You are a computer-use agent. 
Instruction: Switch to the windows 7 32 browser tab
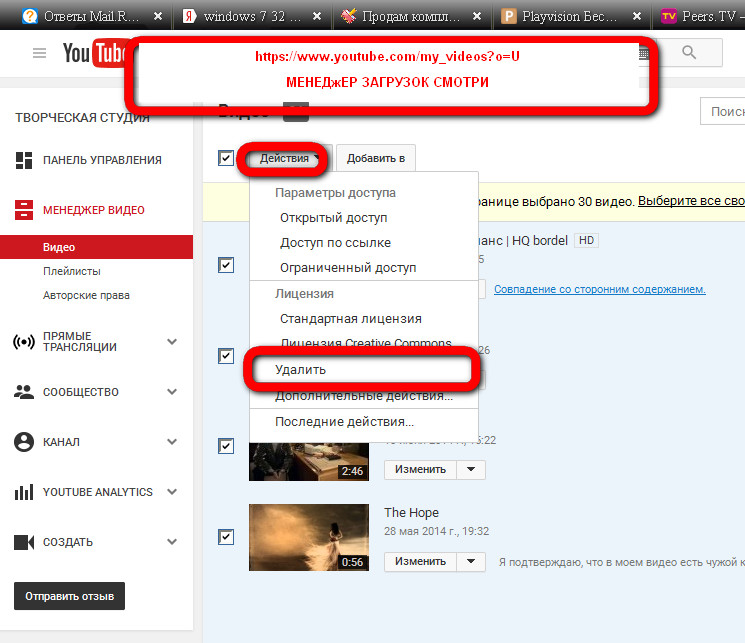point(253,17)
